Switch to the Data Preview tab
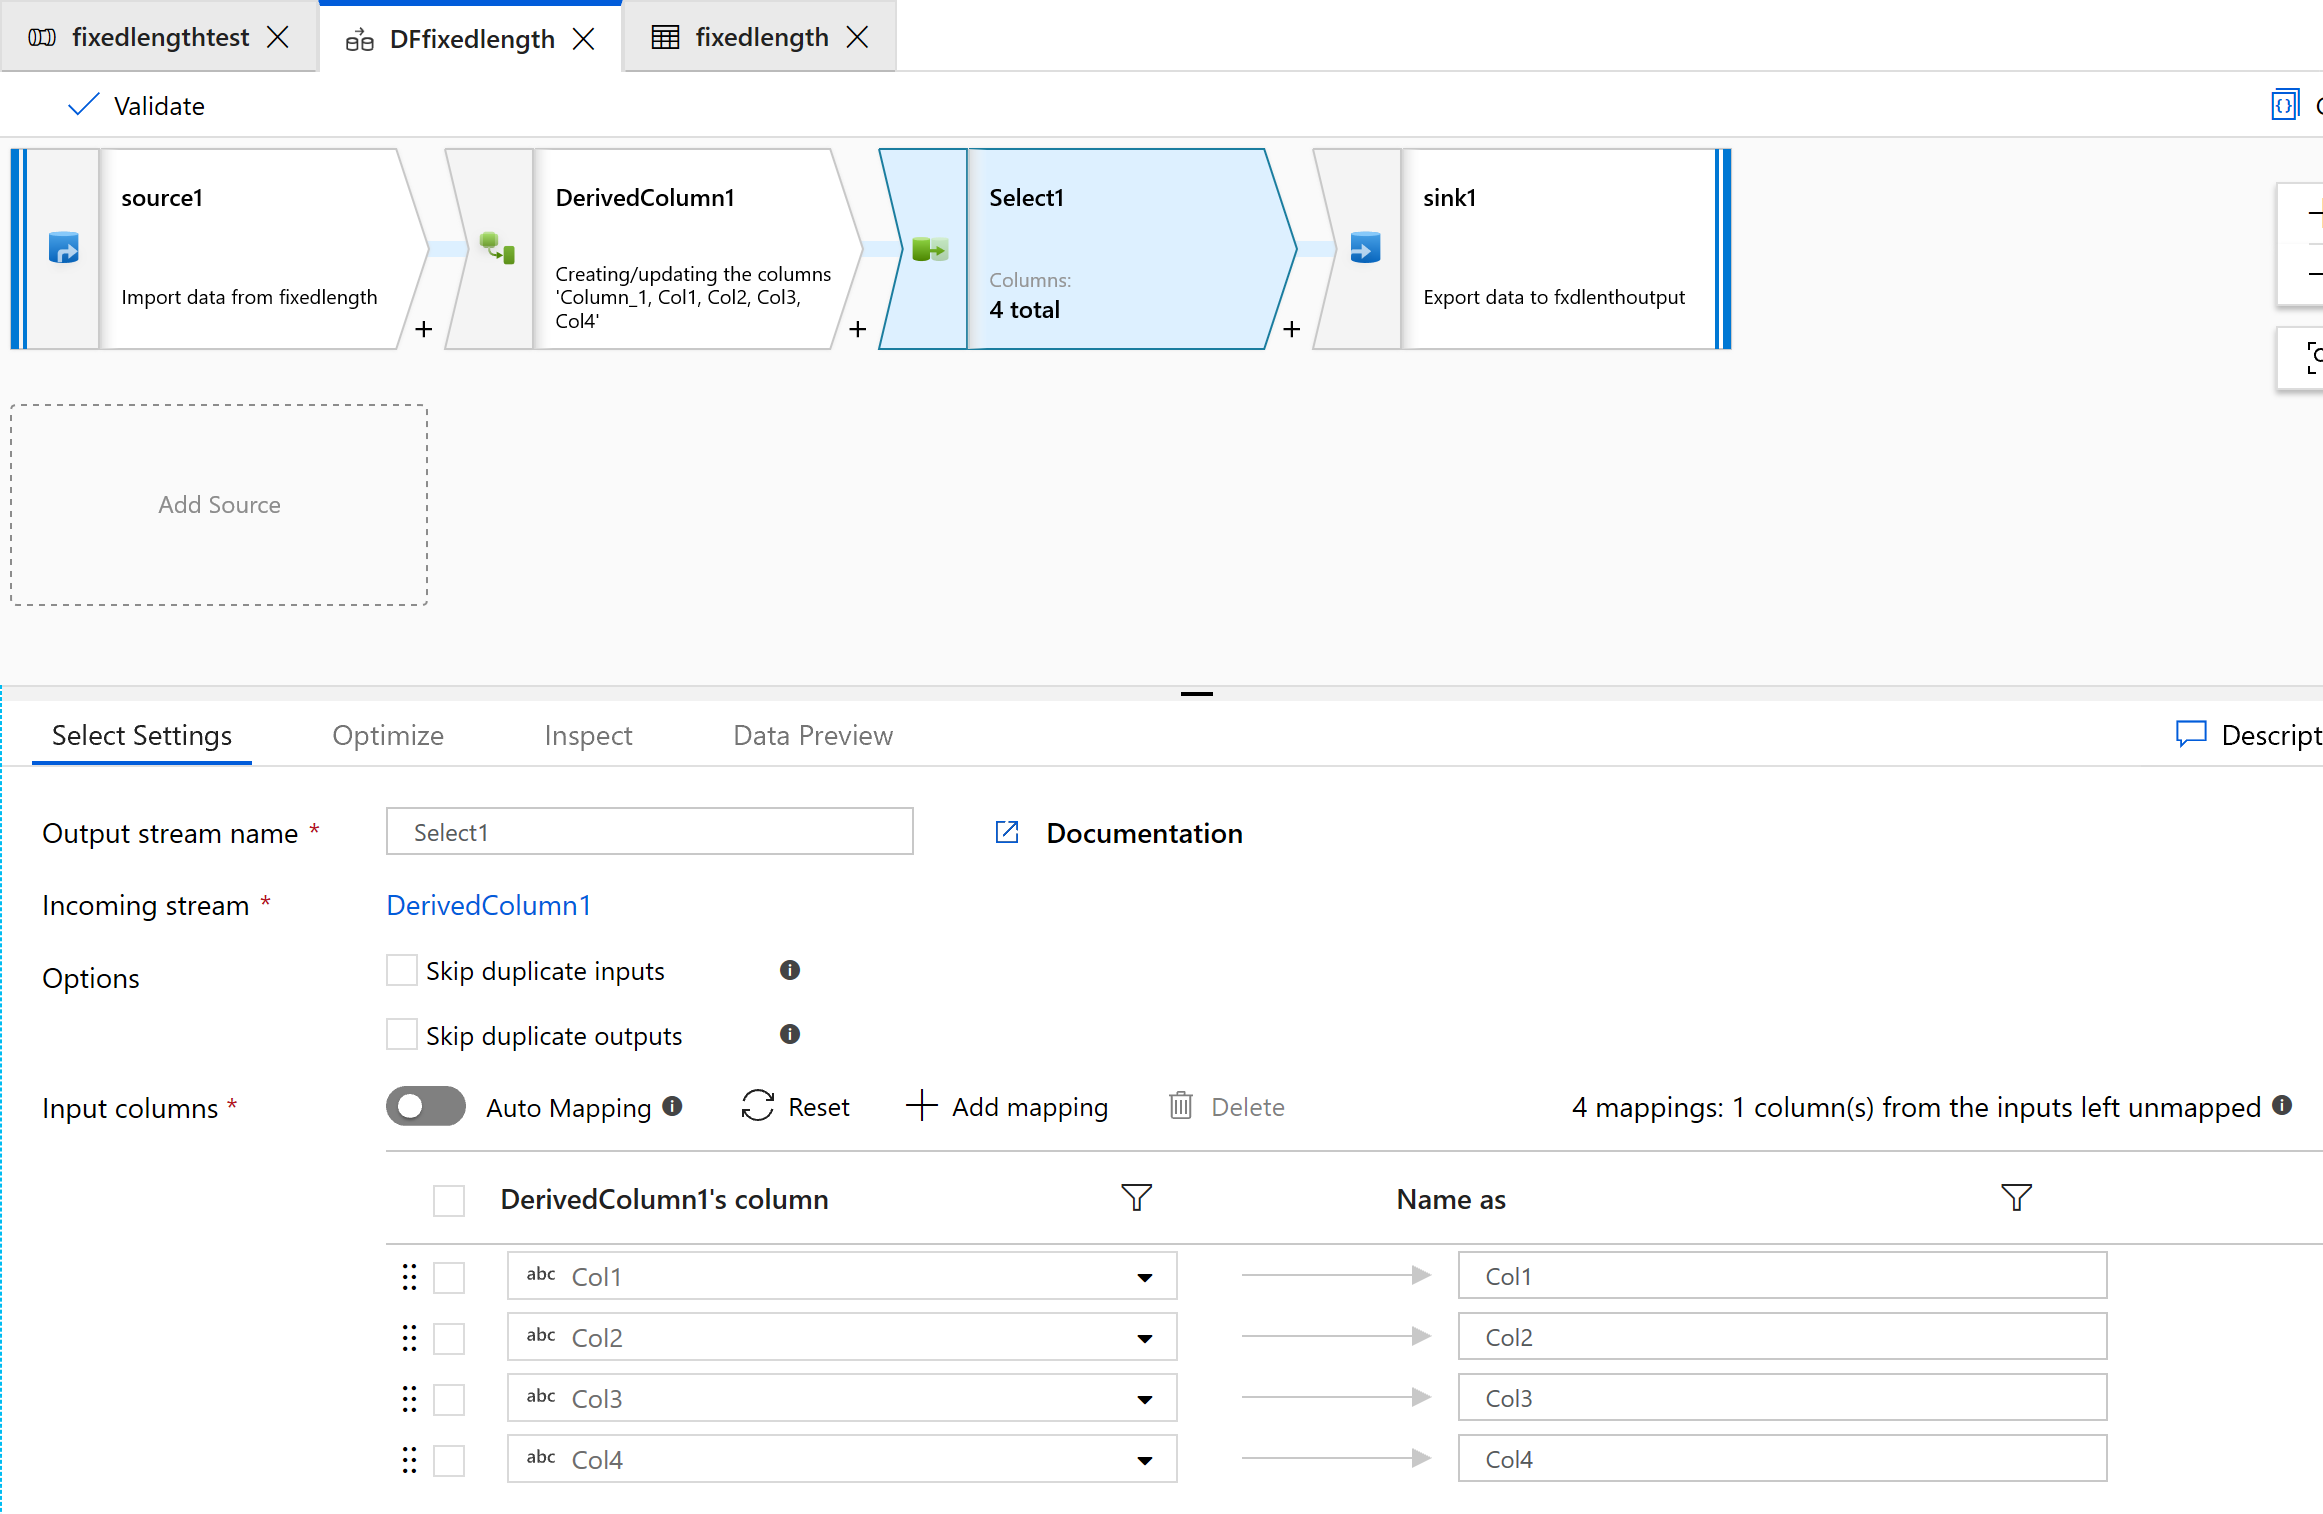 [x=812, y=735]
